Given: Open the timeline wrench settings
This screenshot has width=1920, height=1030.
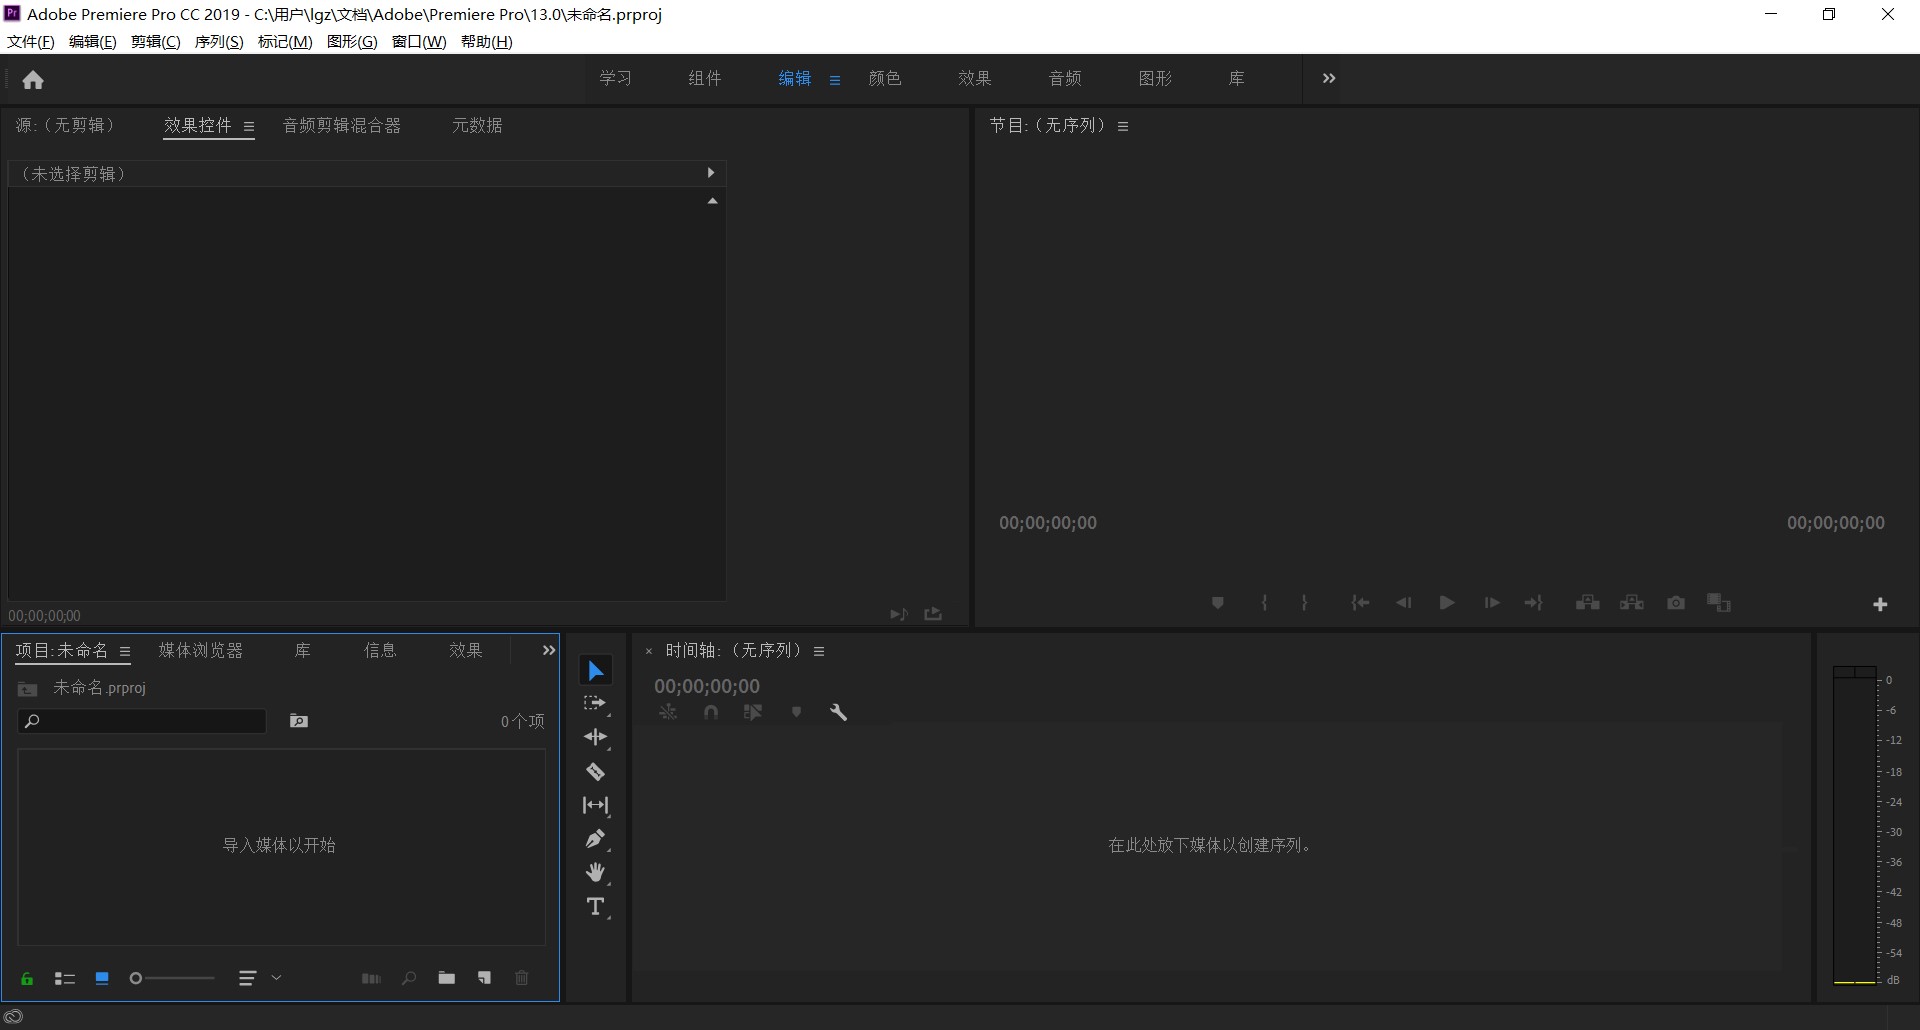Looking at the screenshot, I should 838,712.
